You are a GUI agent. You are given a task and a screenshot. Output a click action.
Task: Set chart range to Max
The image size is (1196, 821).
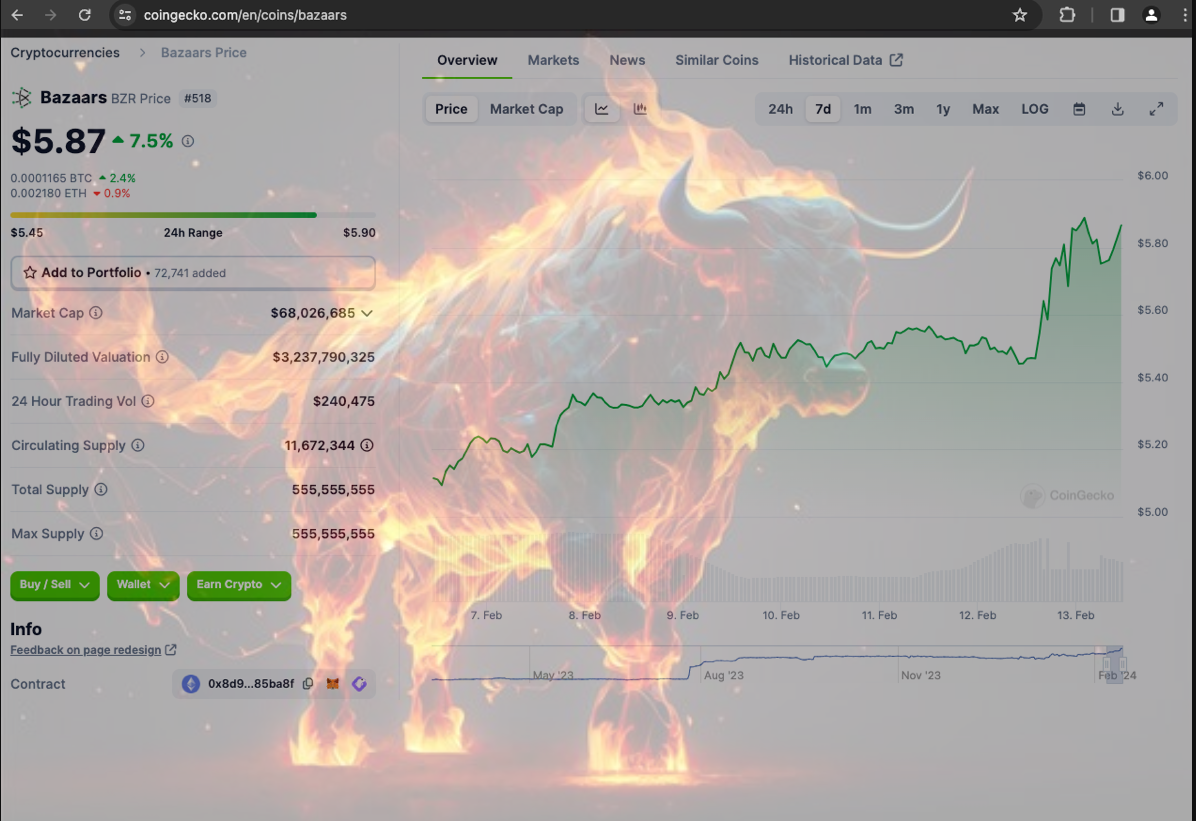tap(985, 109)
